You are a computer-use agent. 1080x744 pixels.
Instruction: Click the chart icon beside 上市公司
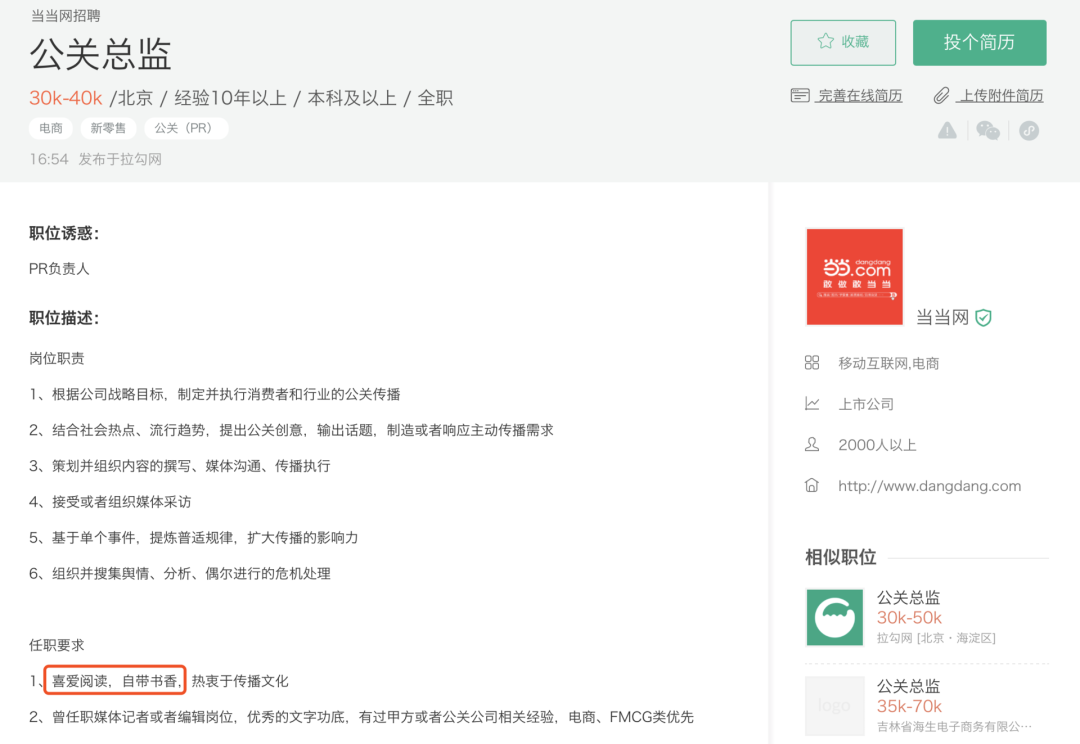coord(812,404)
